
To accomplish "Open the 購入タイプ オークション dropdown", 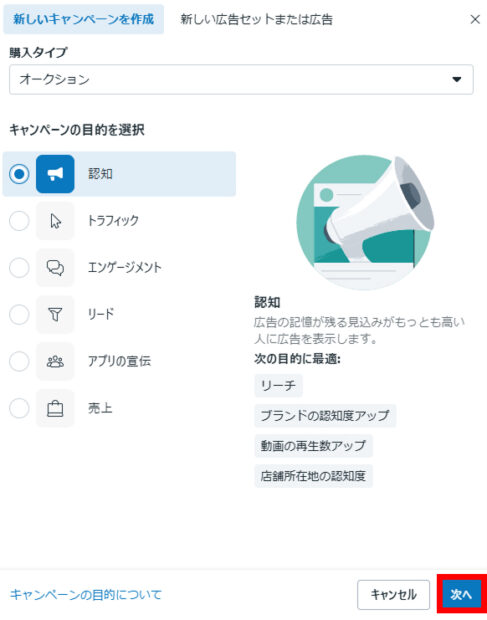I will tap(241, 79).
